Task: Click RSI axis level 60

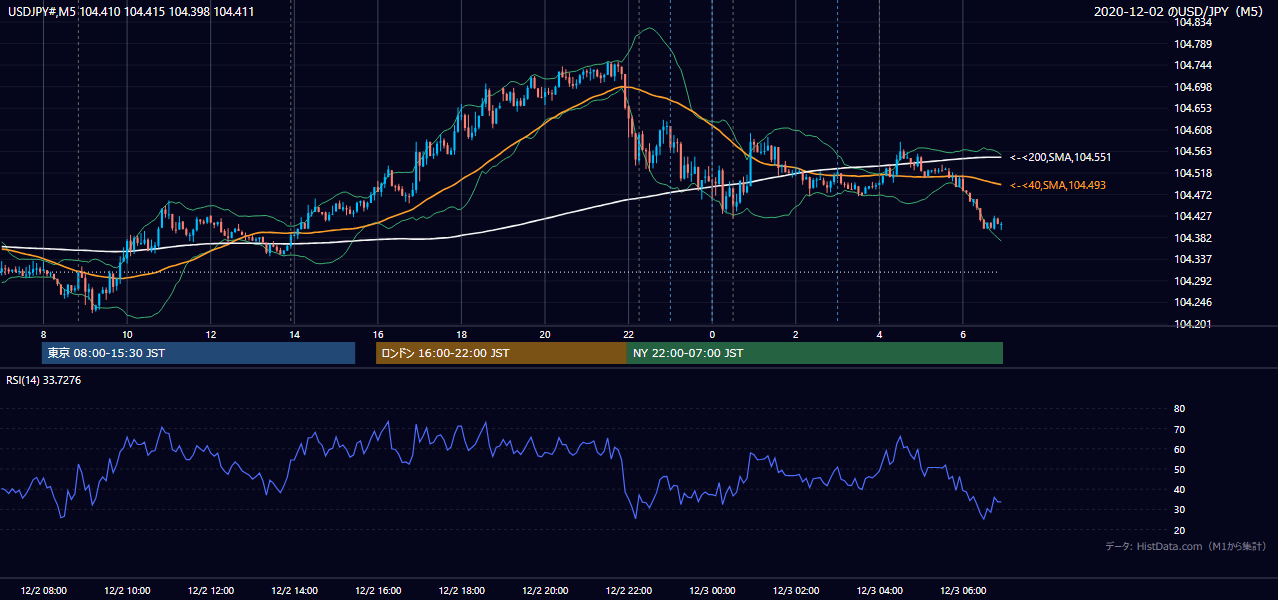Action: pyautogui.click(x=1179, y=450)
